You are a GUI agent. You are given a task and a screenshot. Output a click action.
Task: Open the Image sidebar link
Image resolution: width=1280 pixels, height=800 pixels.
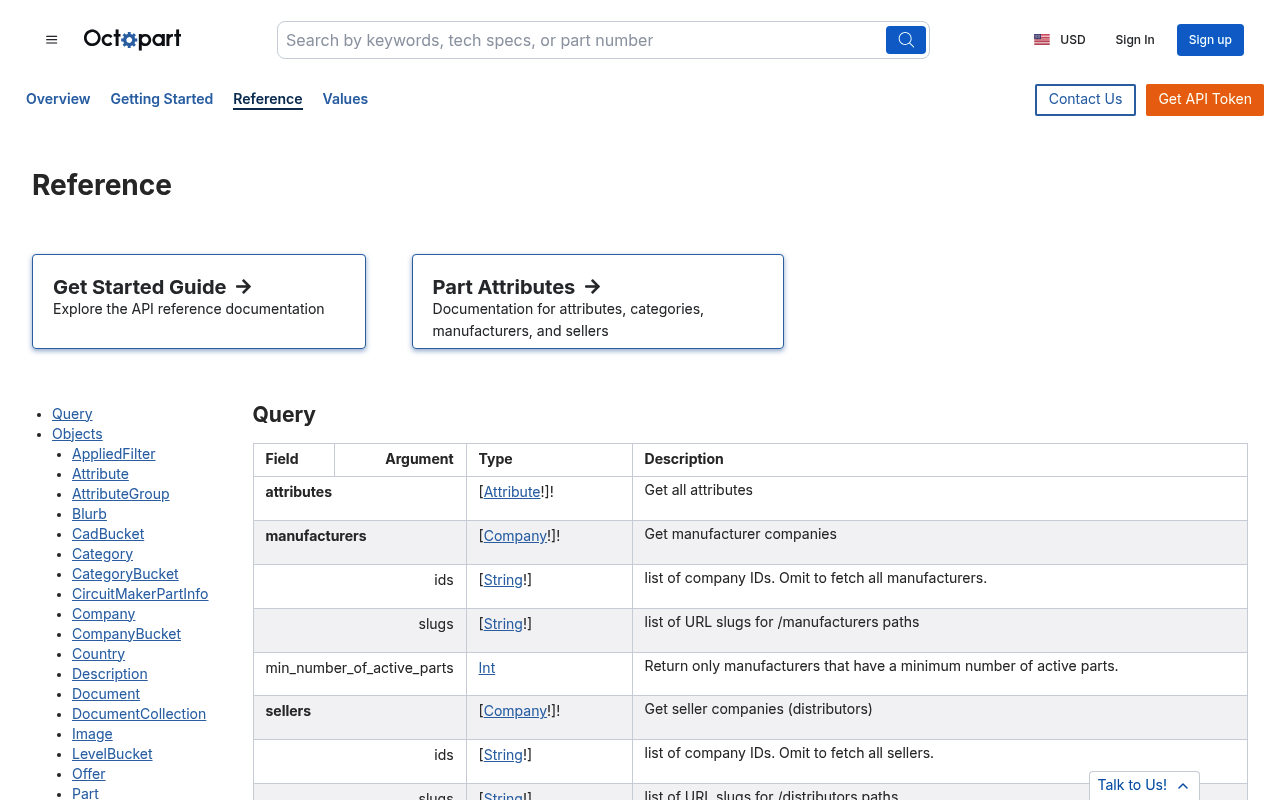pyautogui.click(x=92, y=734)
